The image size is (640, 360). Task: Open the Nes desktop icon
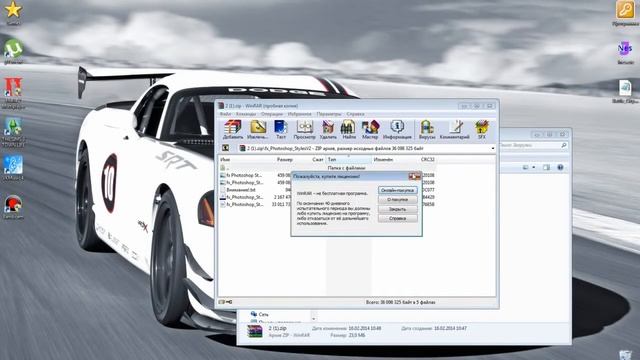[625, 52]
